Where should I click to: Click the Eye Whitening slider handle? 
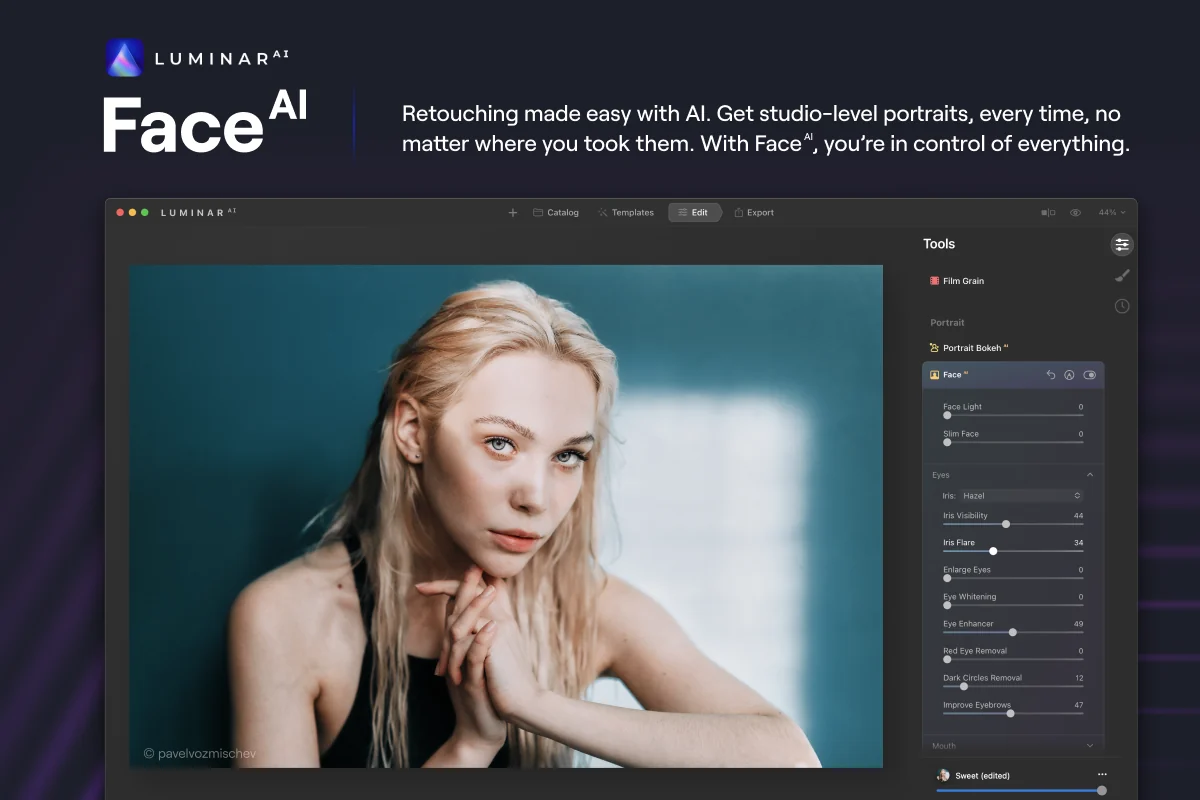click(947, 605)
